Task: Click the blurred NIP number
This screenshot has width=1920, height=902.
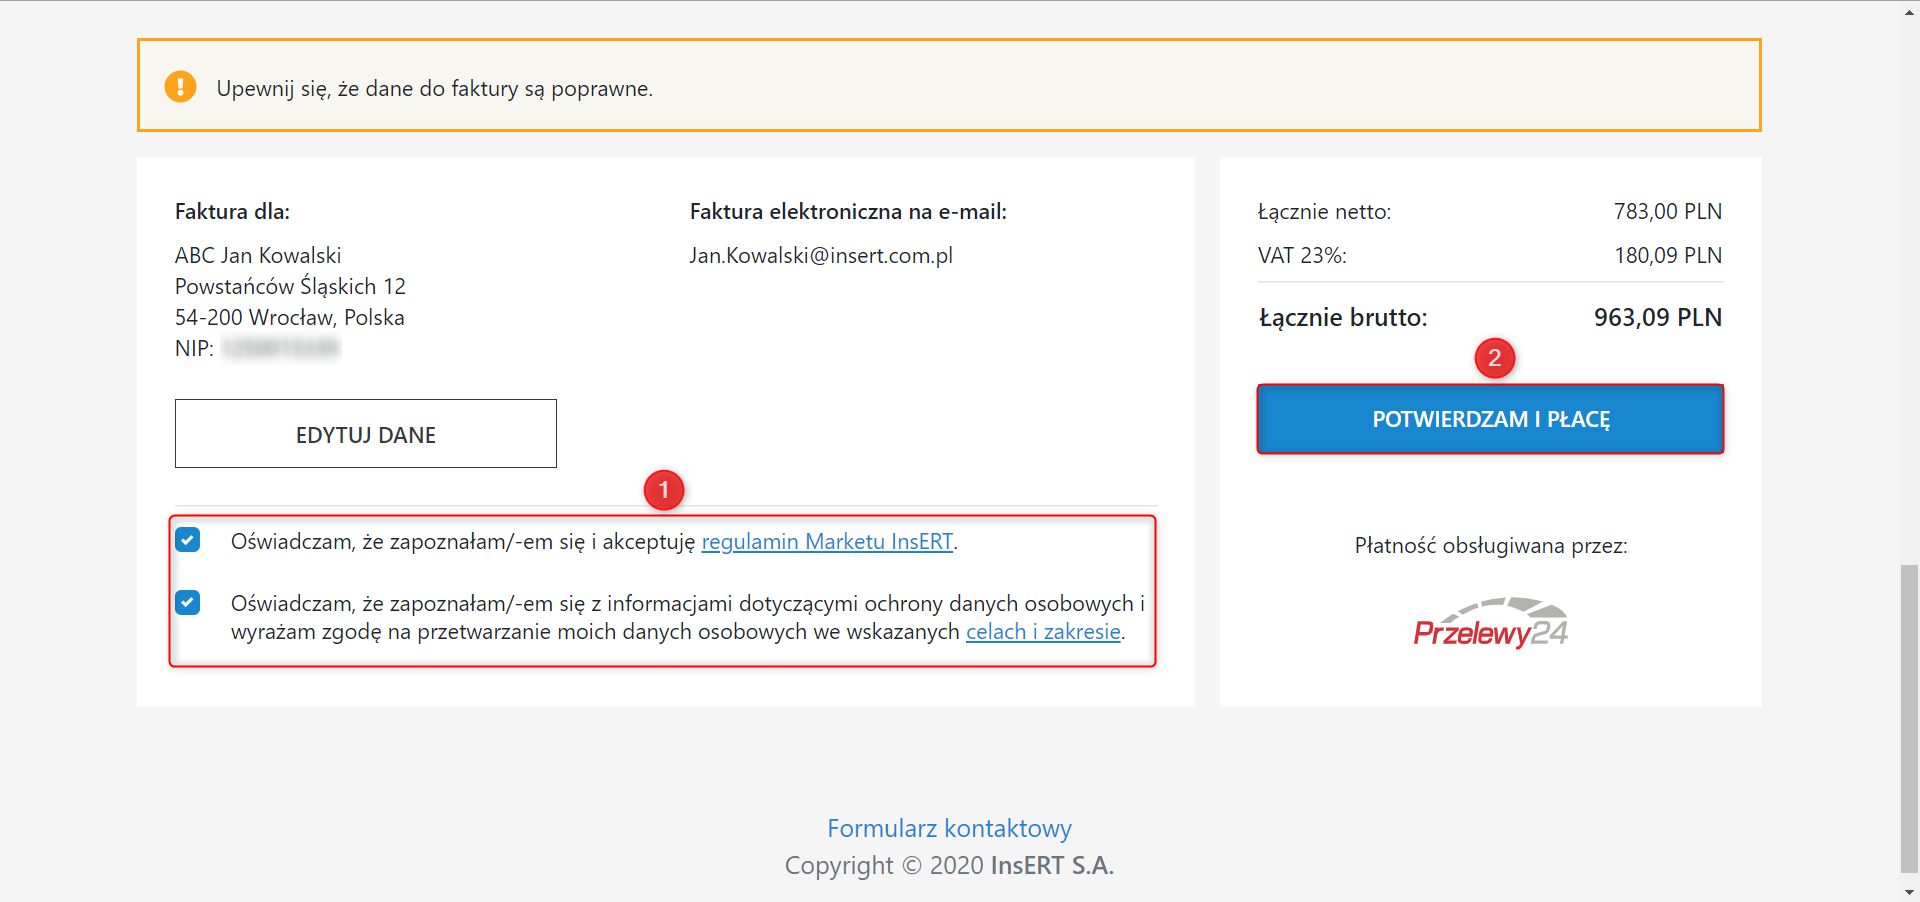Action: [281, 348]
